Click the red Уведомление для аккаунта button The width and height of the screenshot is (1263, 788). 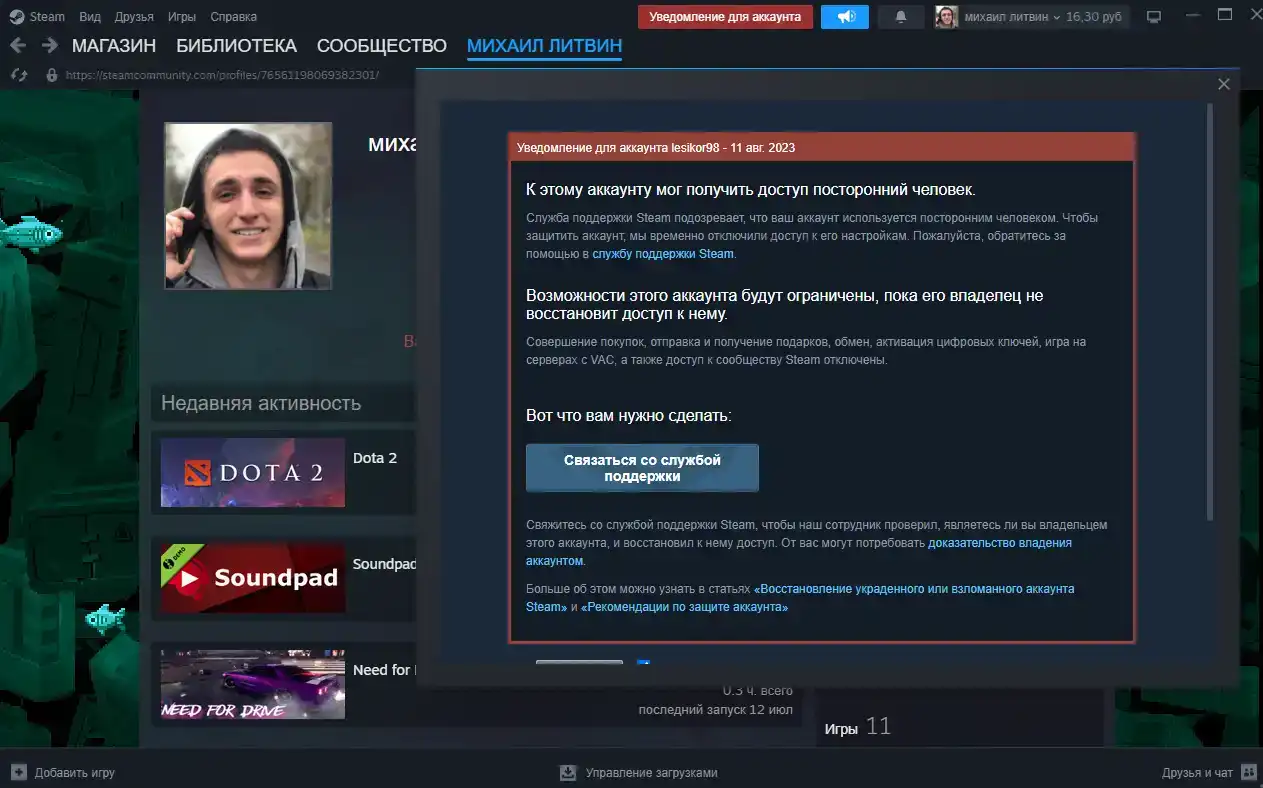(x=725, y=17)
